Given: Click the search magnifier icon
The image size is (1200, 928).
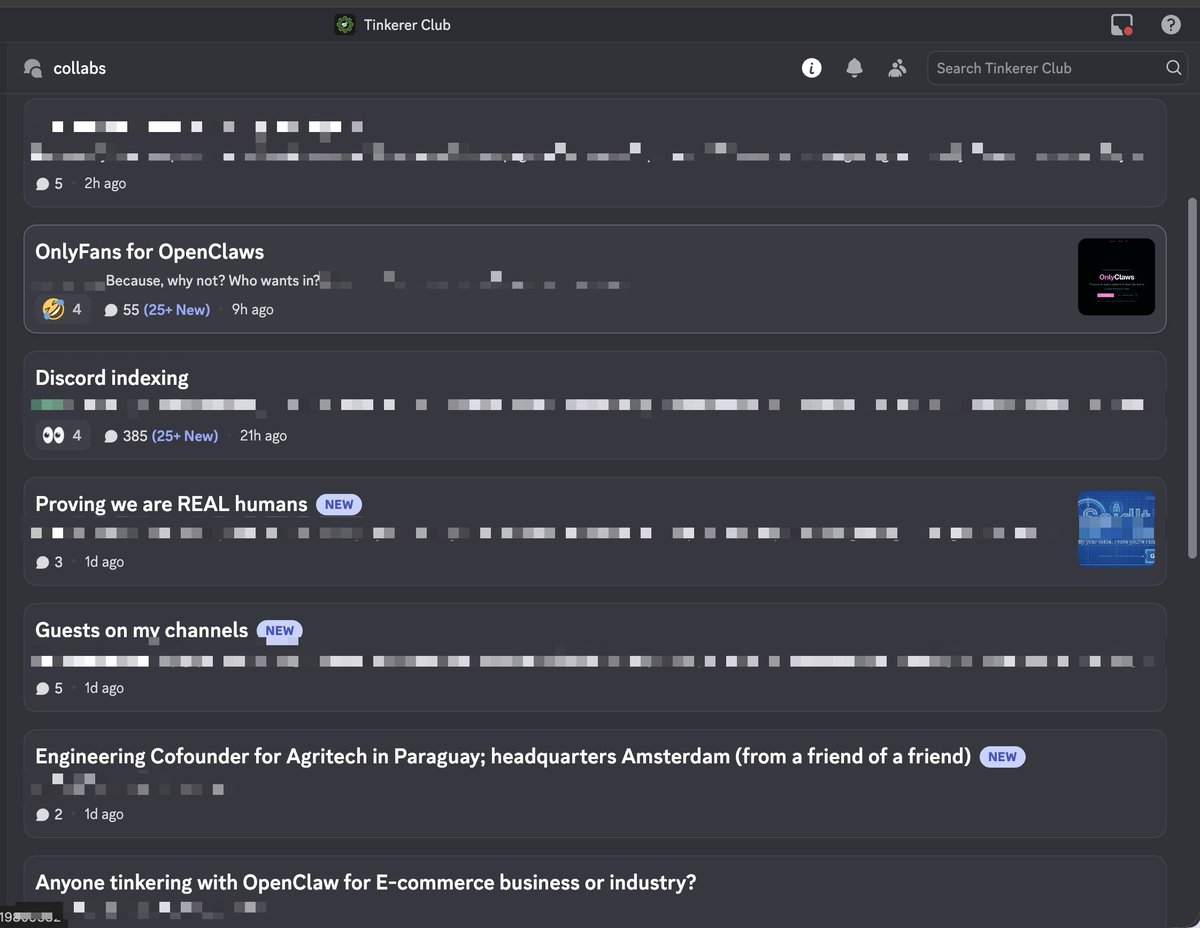Looking at the screenshot, I should pos(1173,68).
